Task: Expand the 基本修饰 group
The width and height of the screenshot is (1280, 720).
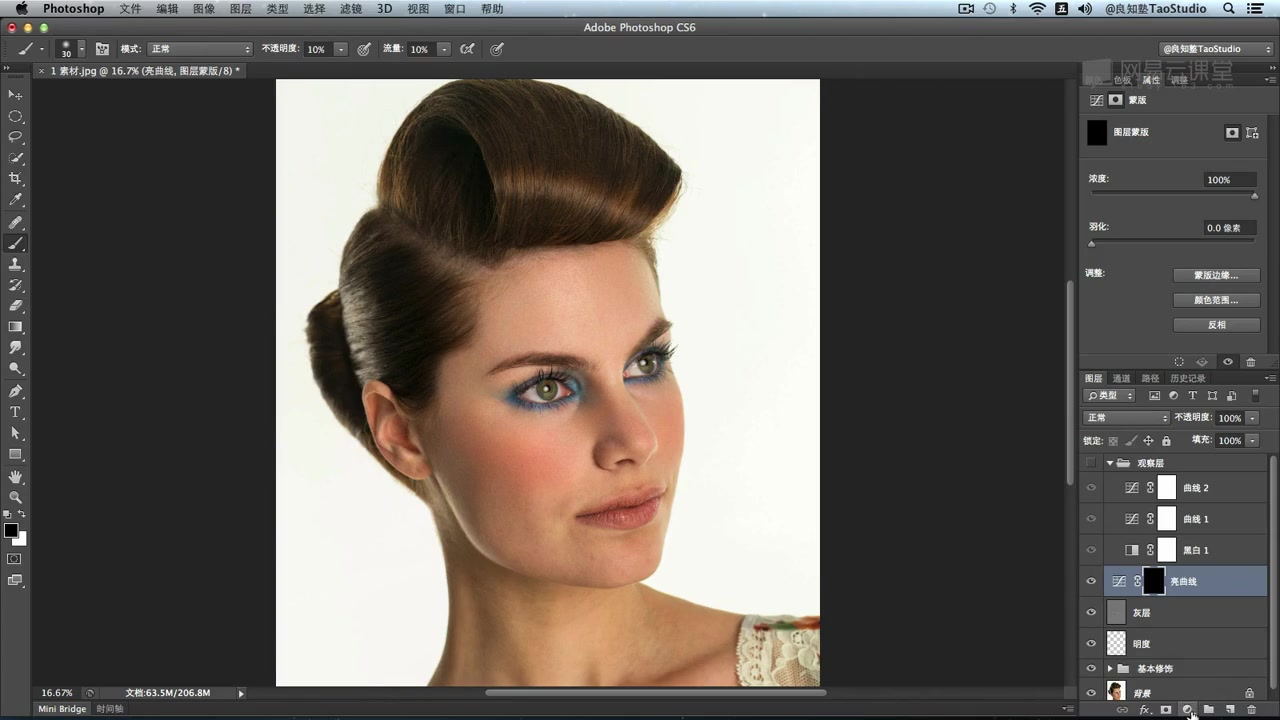Action: click(1110, 668)
